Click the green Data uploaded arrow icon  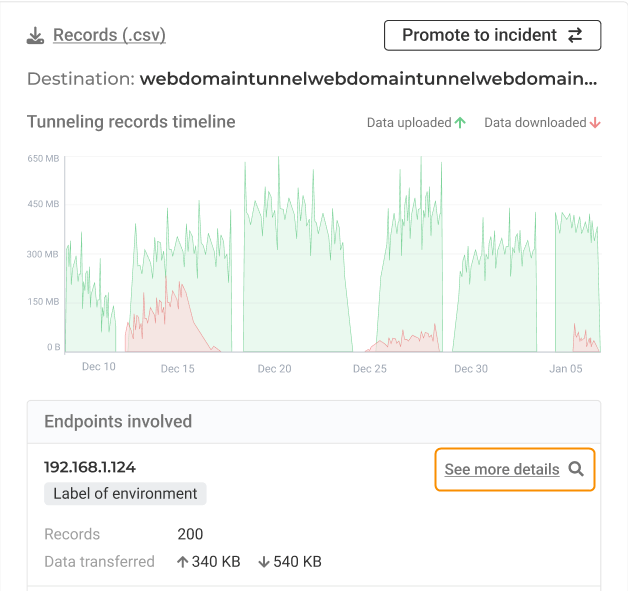[460, 123]
